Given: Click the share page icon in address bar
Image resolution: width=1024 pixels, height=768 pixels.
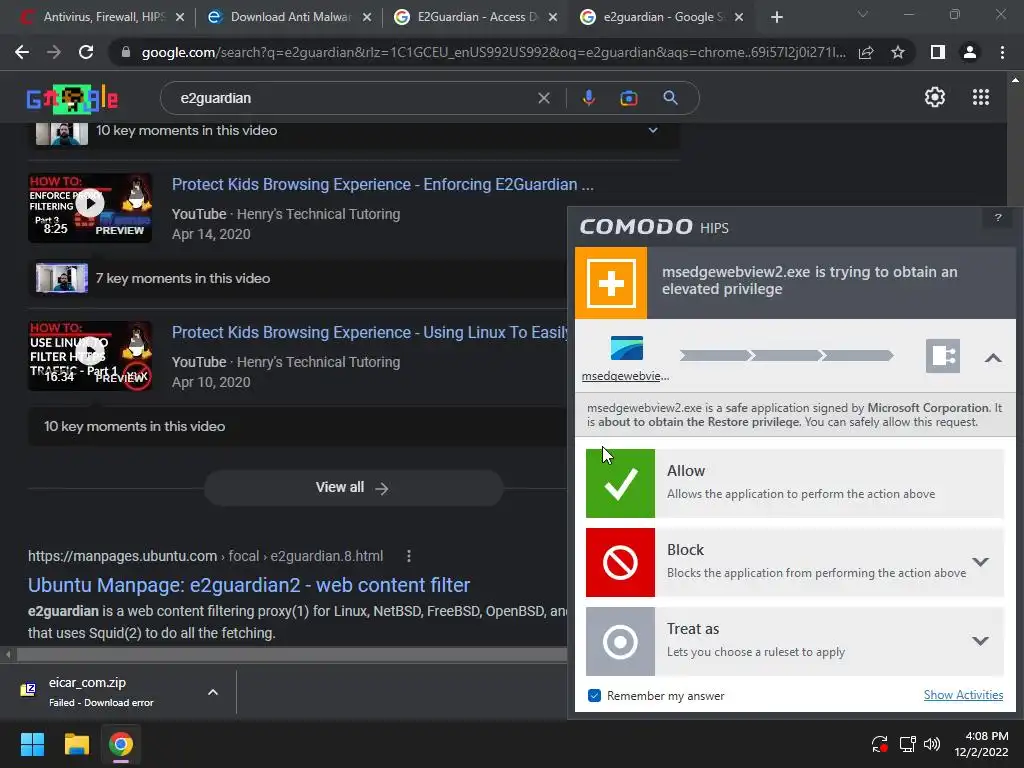Looking at the screenshot, I should point(866,52).
